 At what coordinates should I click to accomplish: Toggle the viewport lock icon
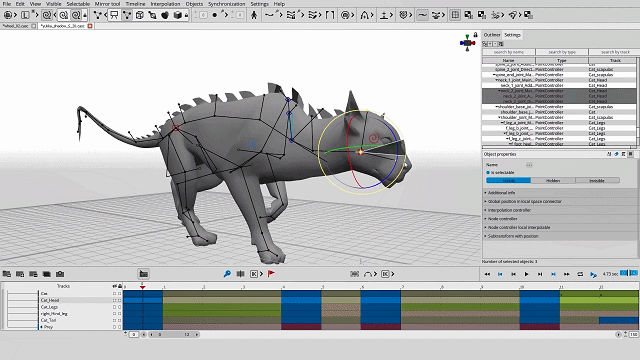(x=476, y=35)
